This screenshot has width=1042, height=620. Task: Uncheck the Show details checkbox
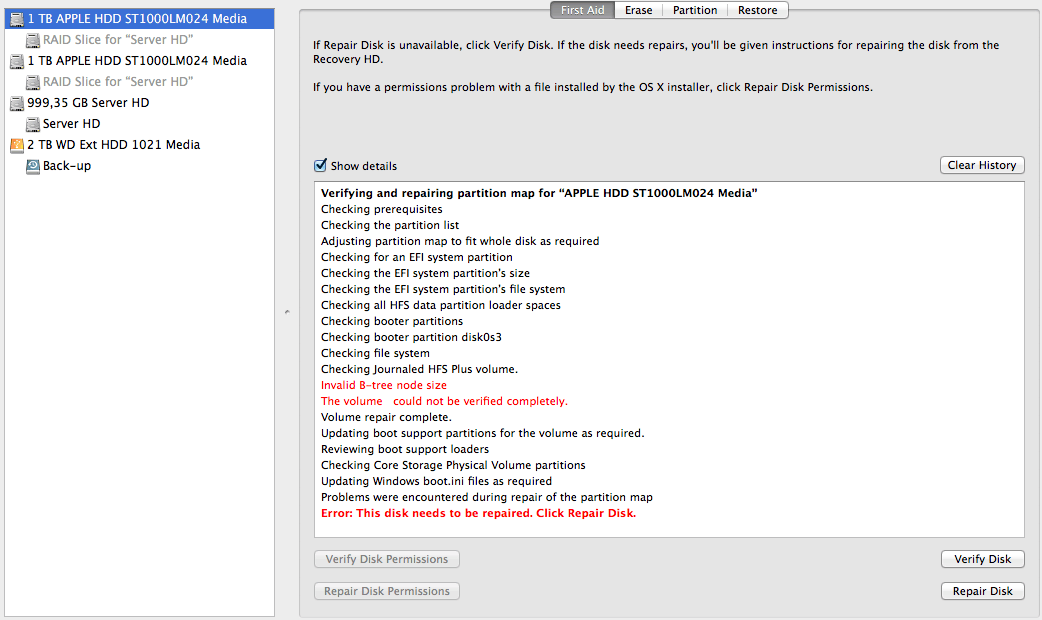click(320, 166)
